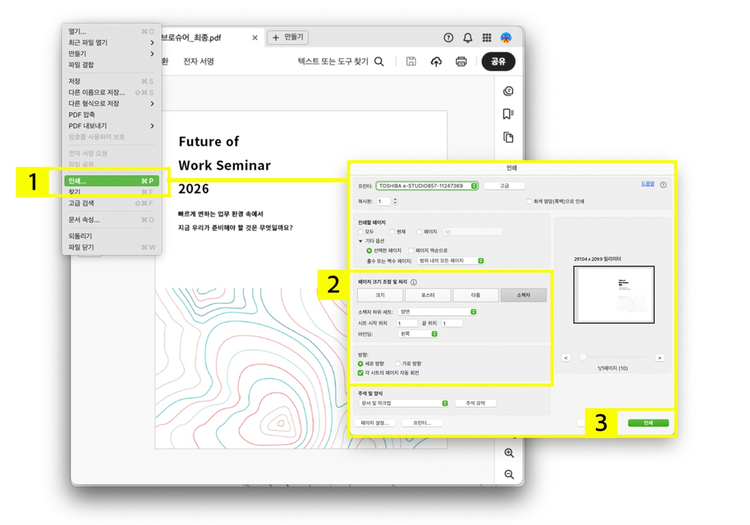Click the info icon beside 페이지 크기 조정 및 처리

(x=414, y=282)
